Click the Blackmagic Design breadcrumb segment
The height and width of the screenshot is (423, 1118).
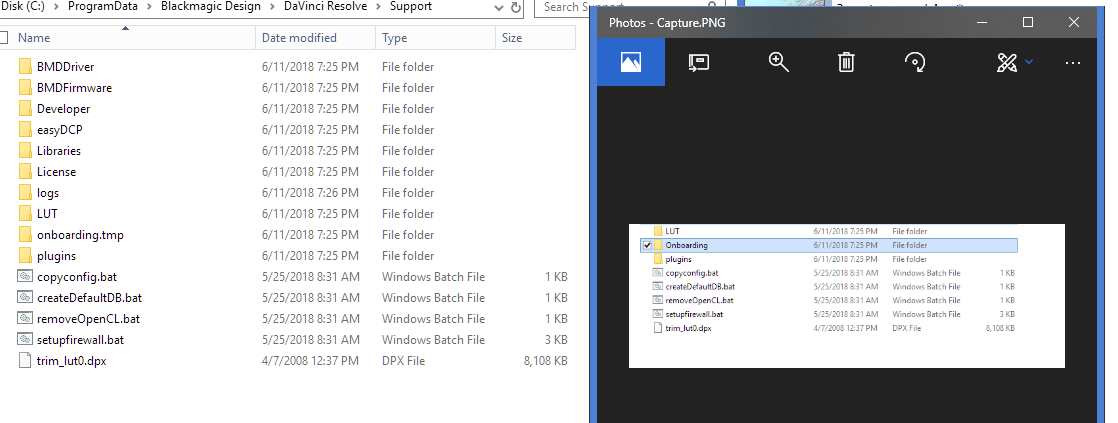211,6
